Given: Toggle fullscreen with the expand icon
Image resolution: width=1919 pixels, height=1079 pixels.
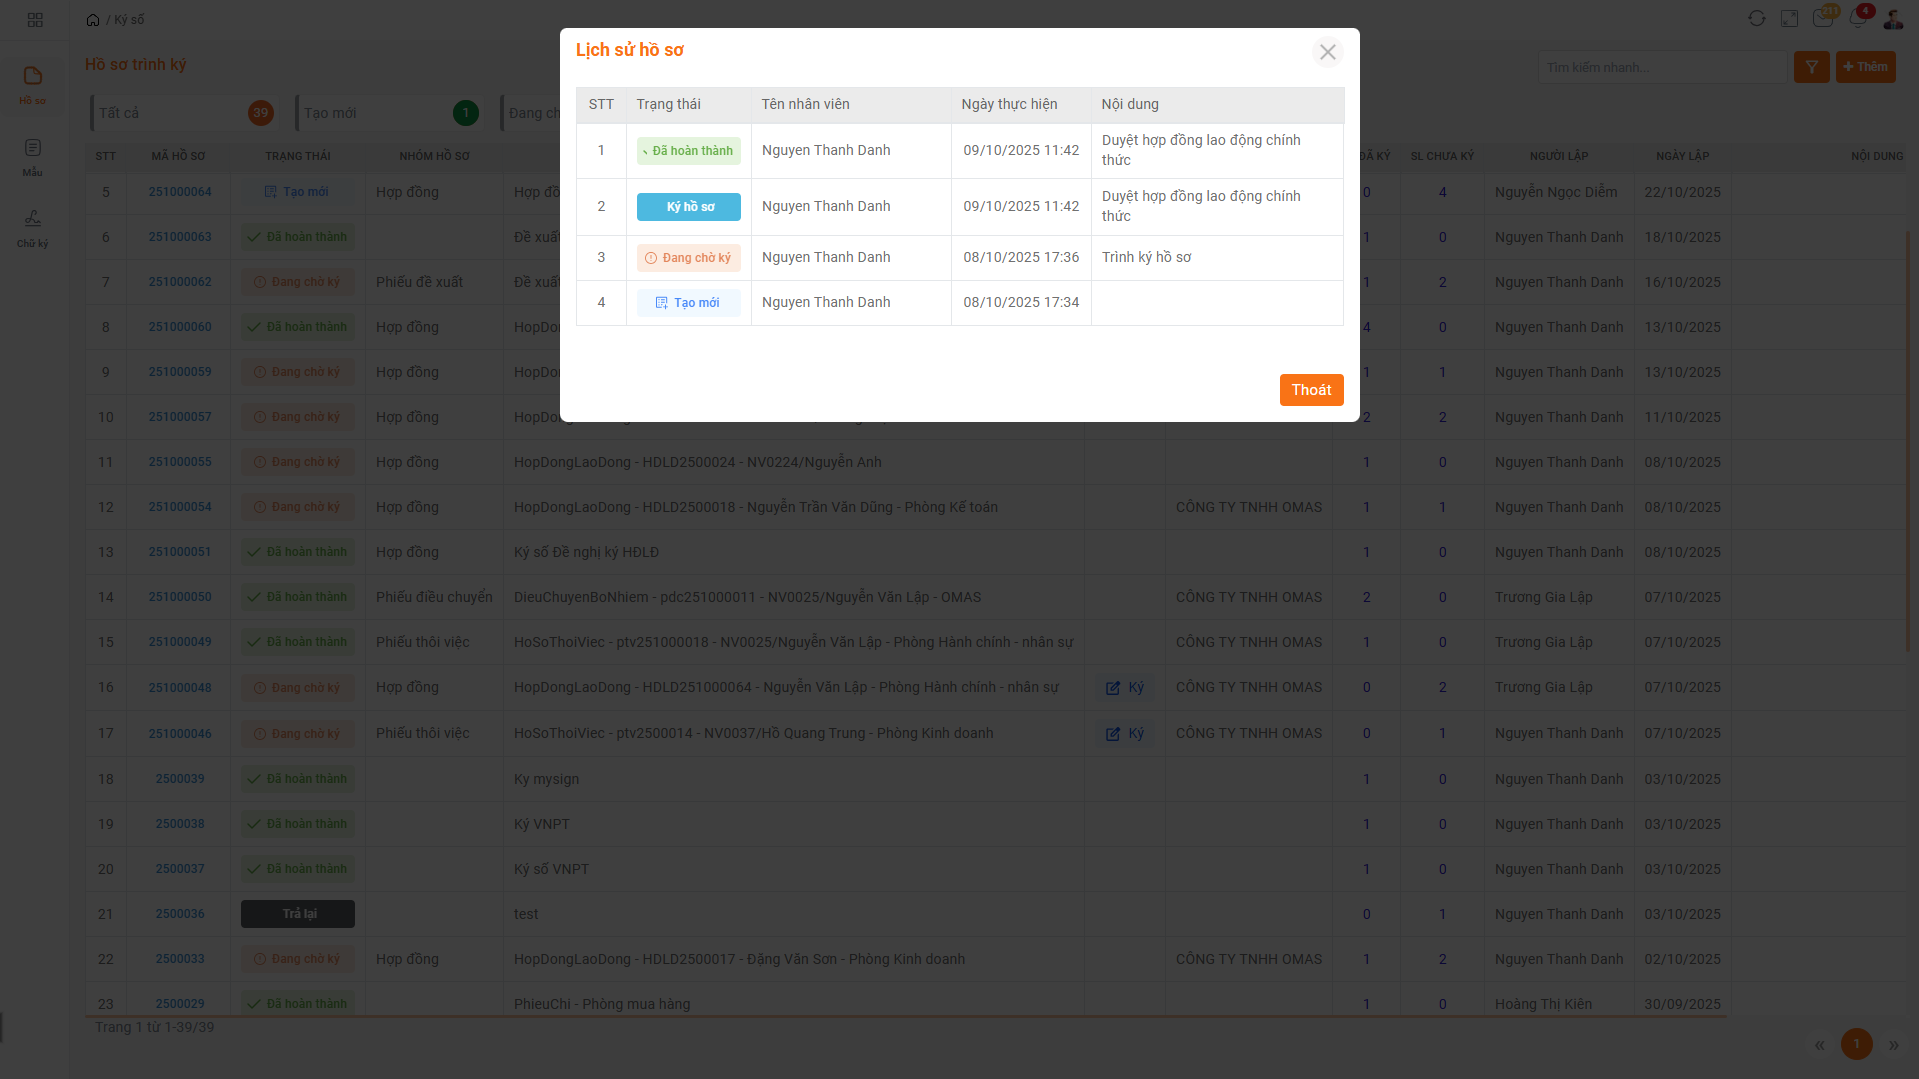Looking at the screenshot, I should pyautogui.click(x=1789, y=19).
